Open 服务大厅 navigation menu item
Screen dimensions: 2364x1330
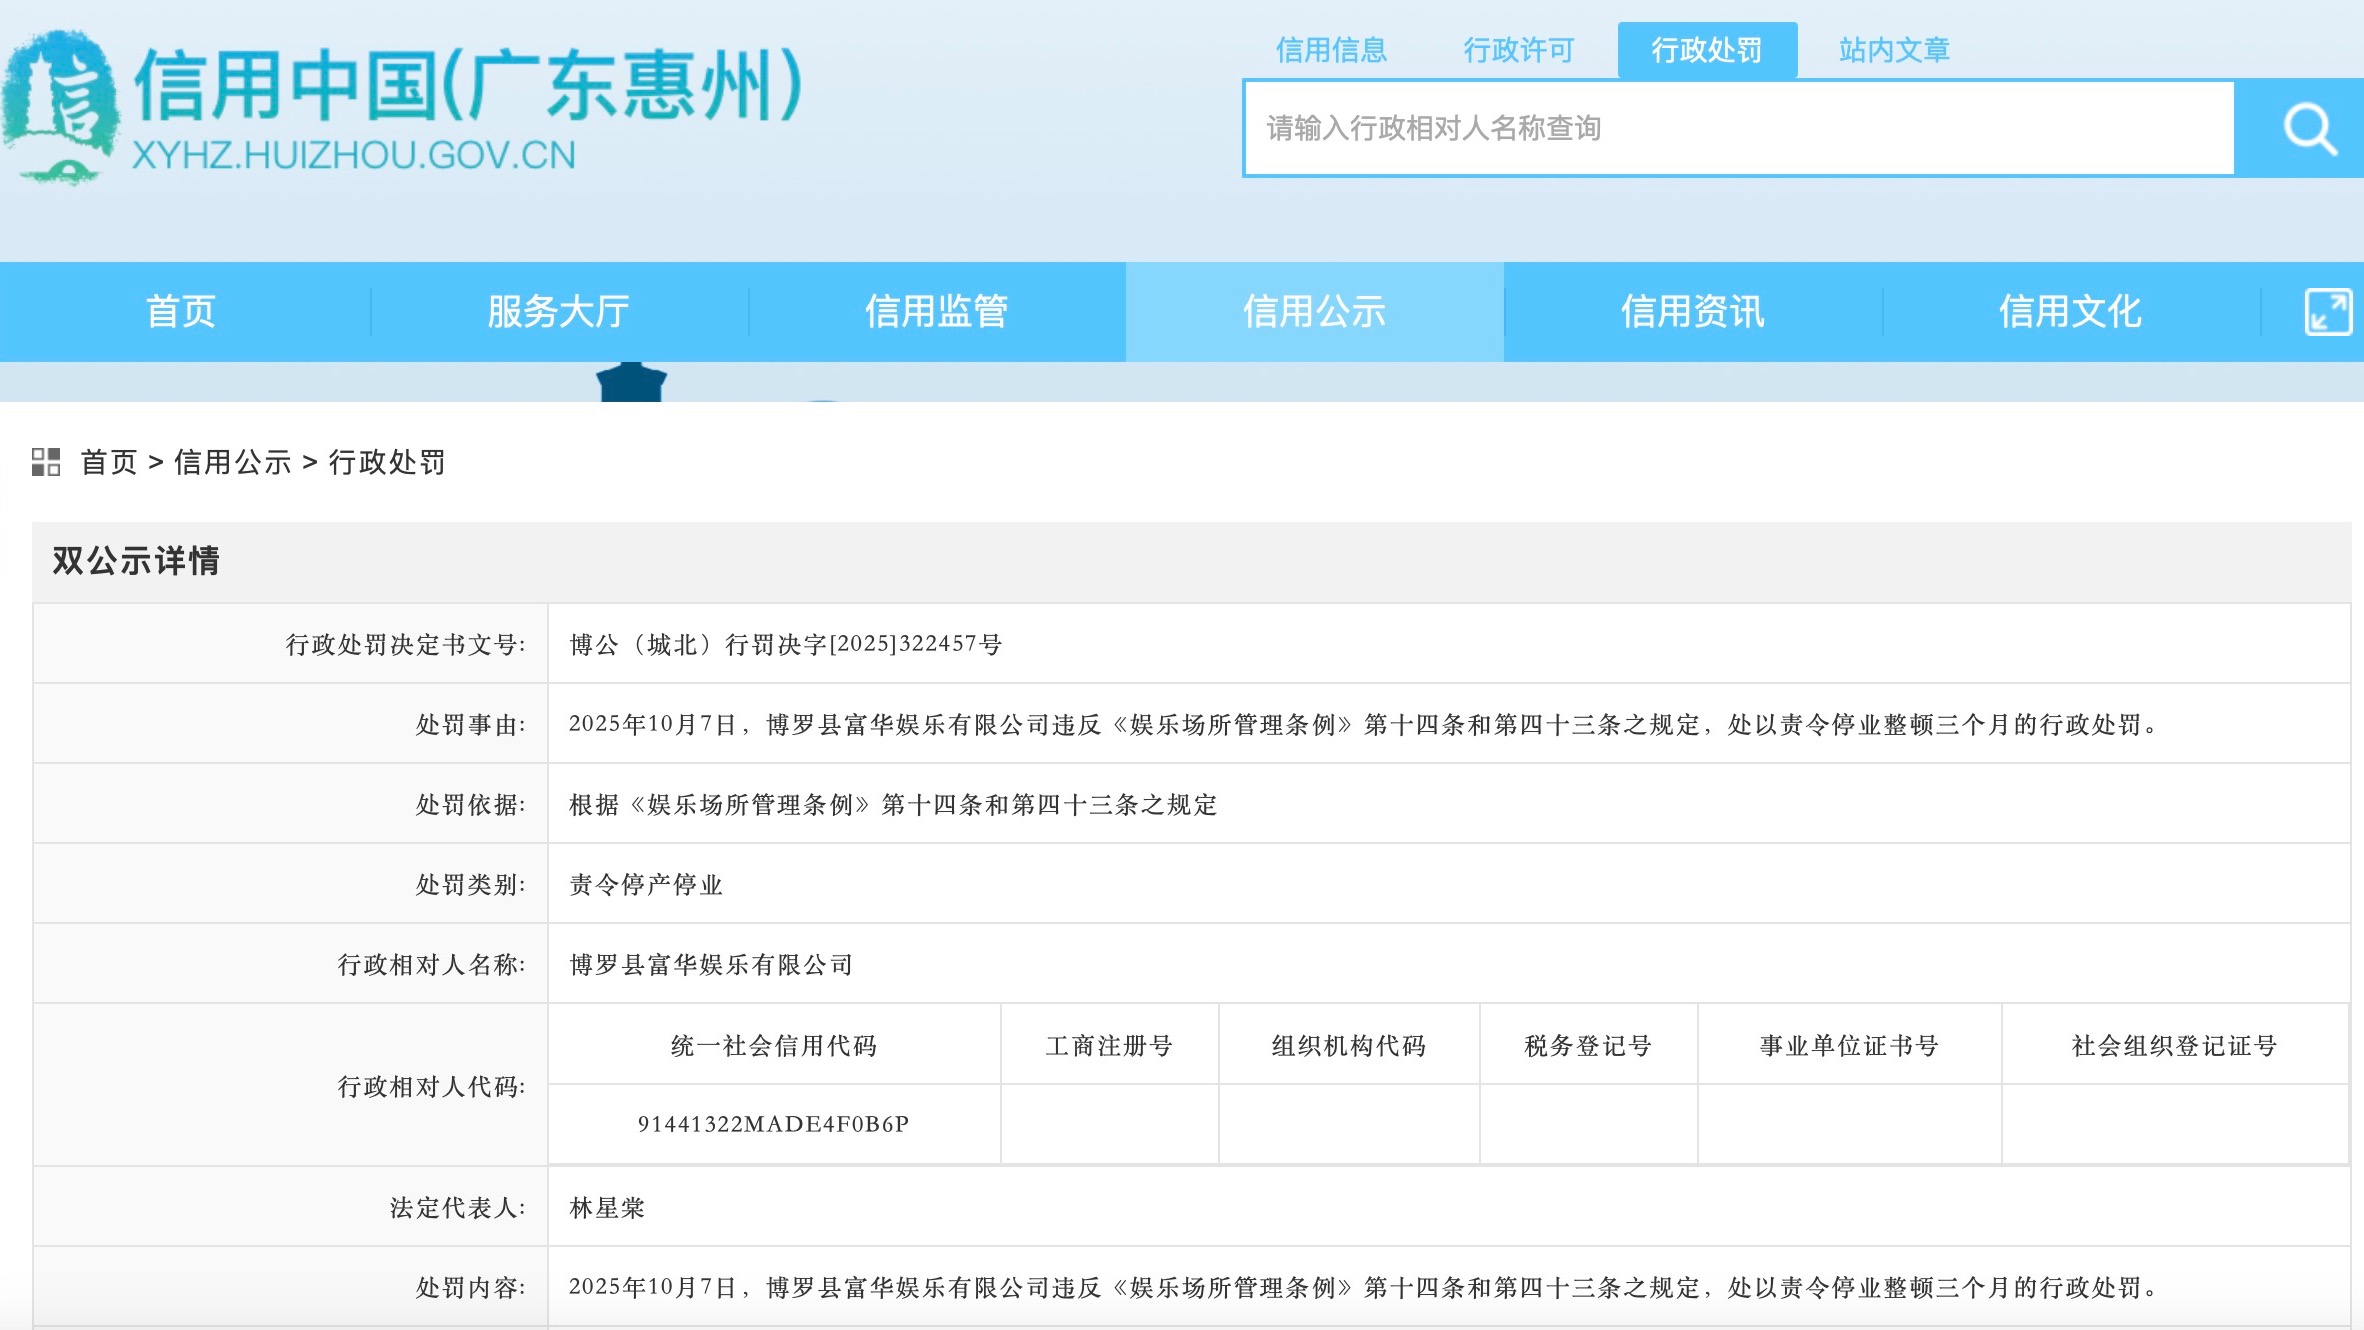click(x=558, y=312)
